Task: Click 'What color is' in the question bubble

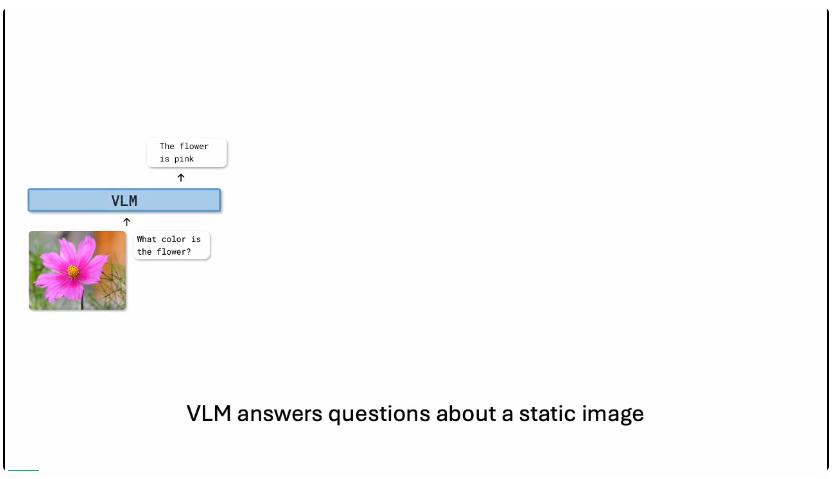Action: [169, 240]
